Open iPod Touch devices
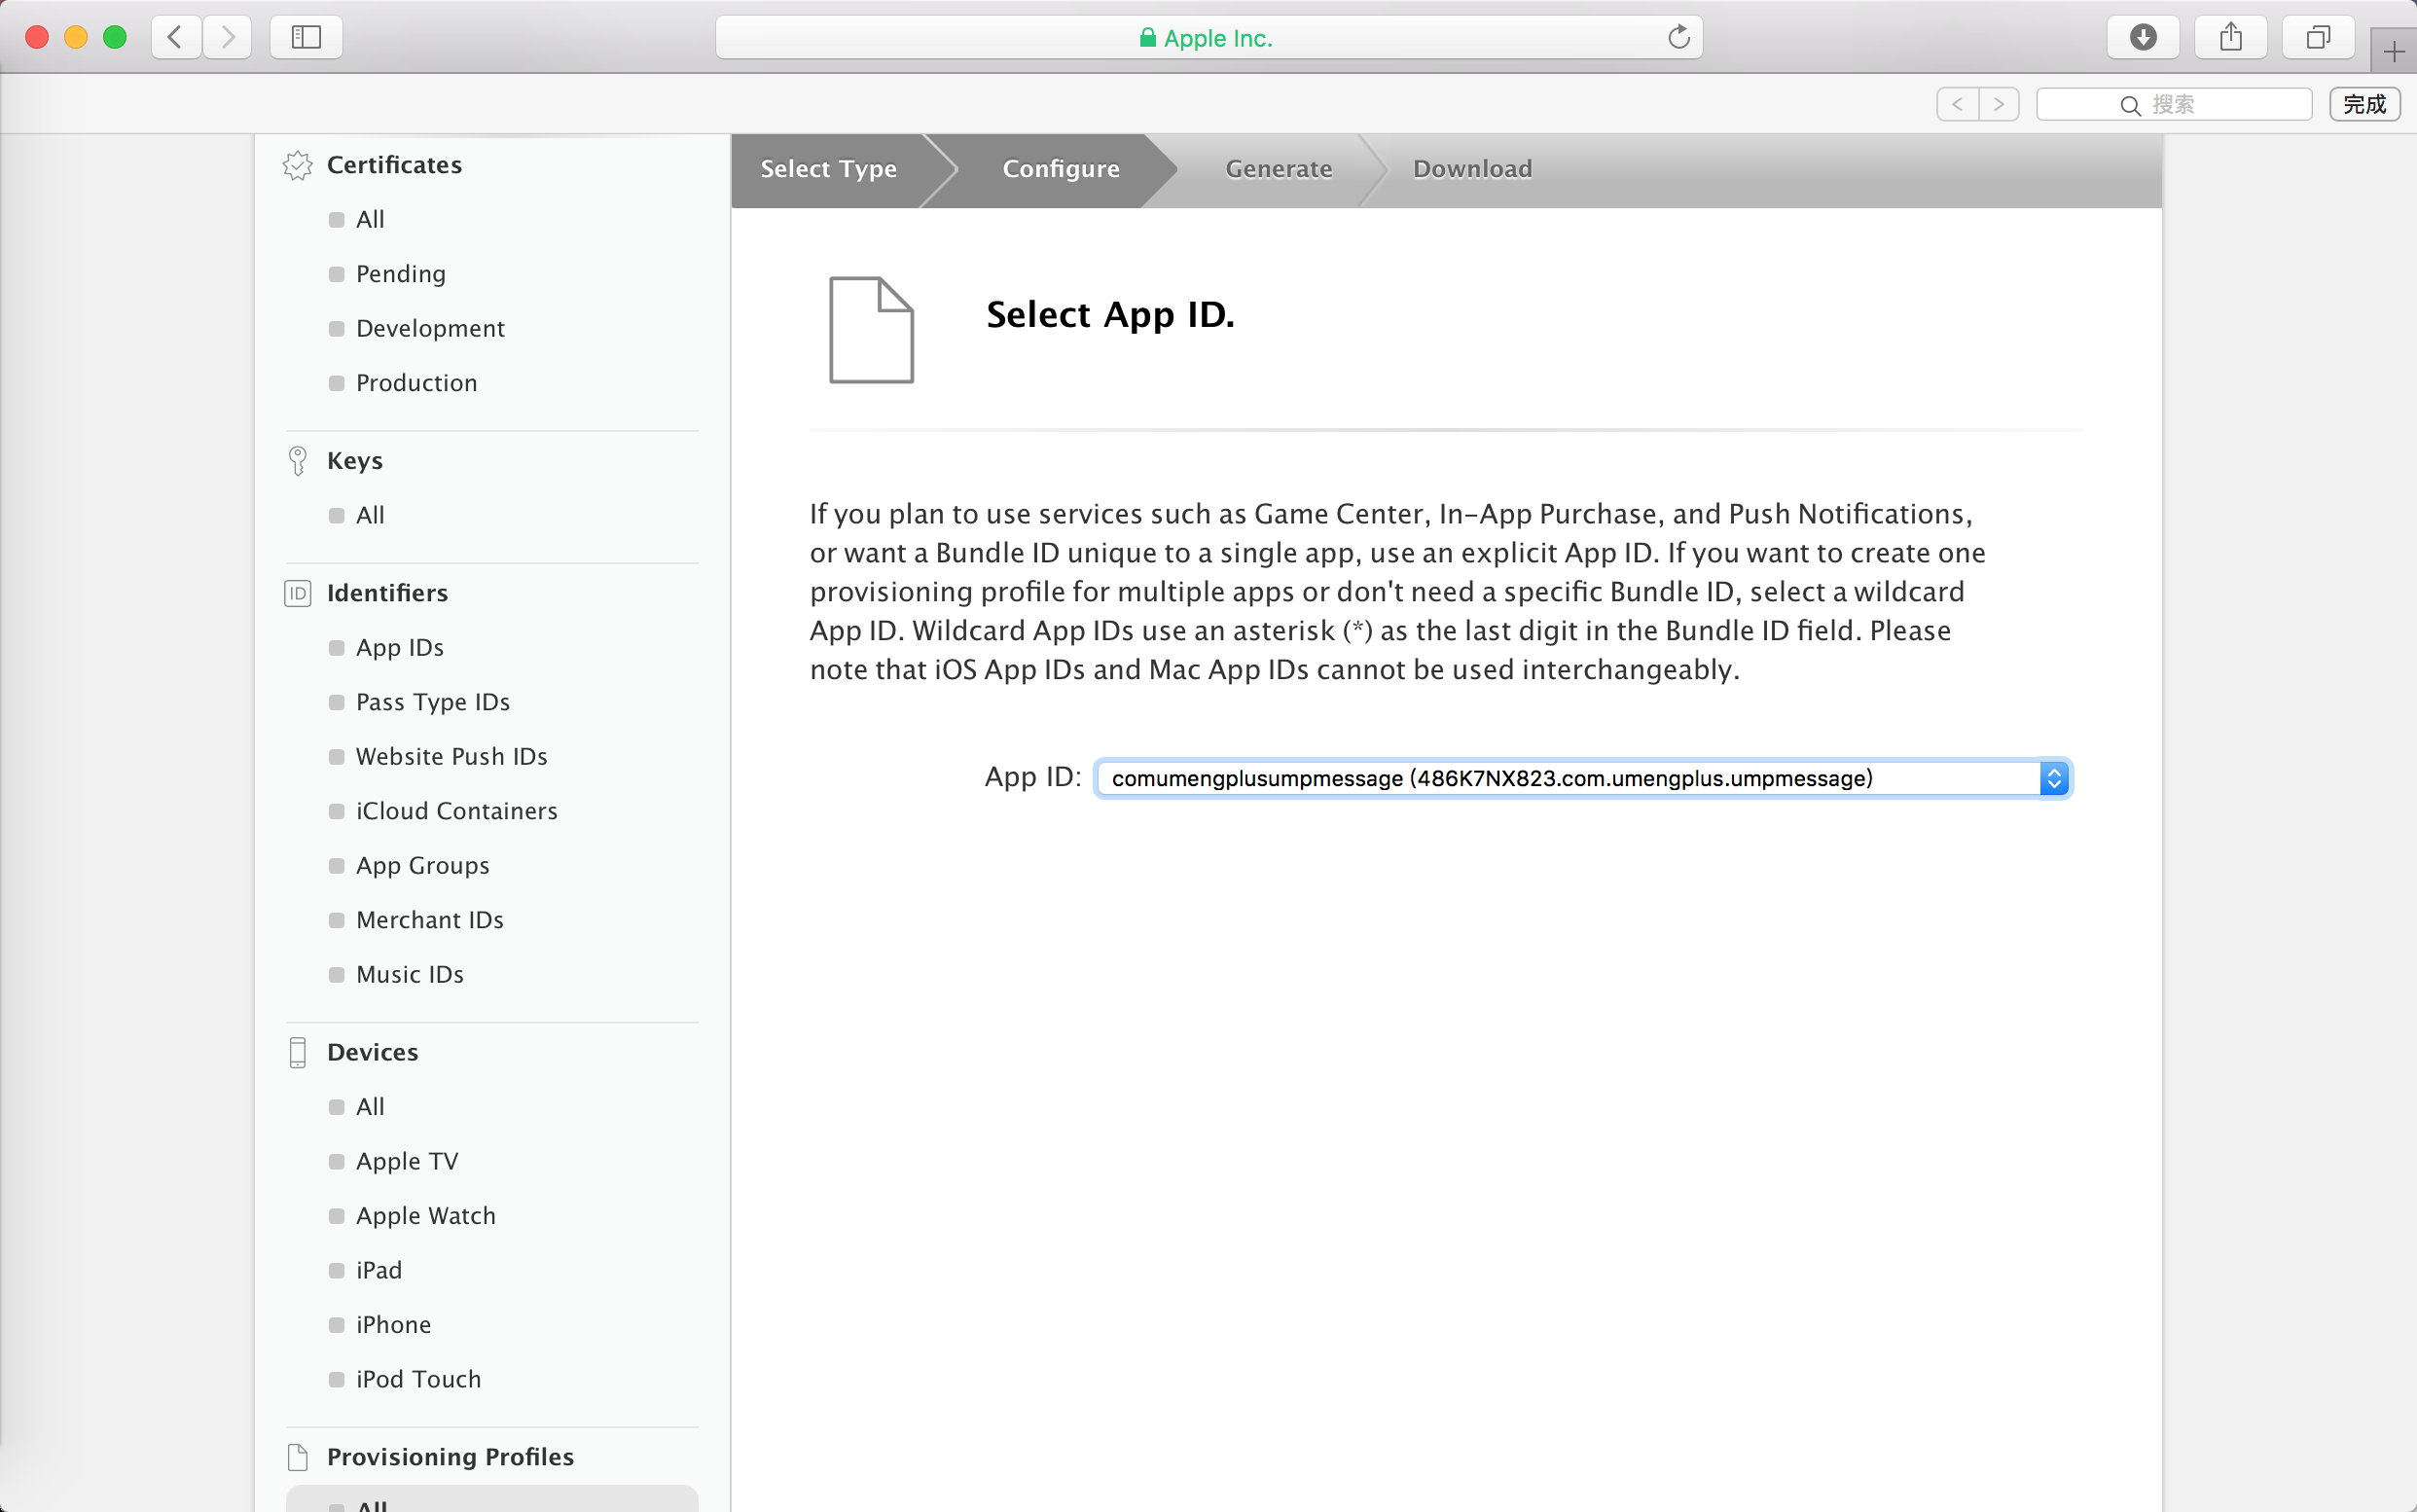 pyautogui.click(x=418, y=1380)
